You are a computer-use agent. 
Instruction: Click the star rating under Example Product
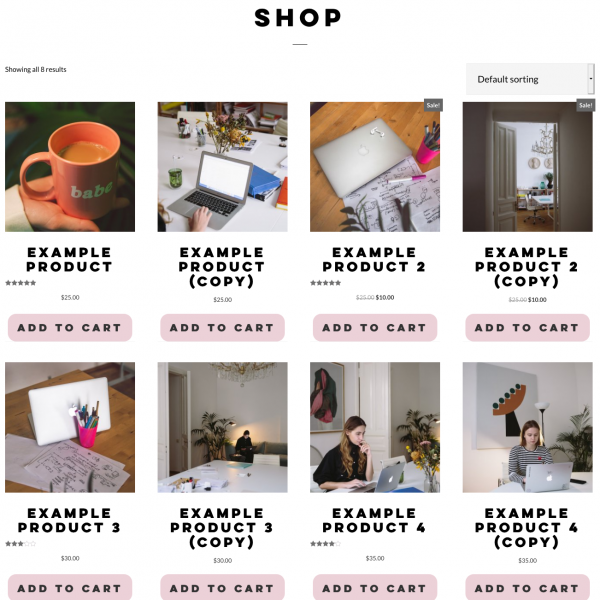click(21, 283)
